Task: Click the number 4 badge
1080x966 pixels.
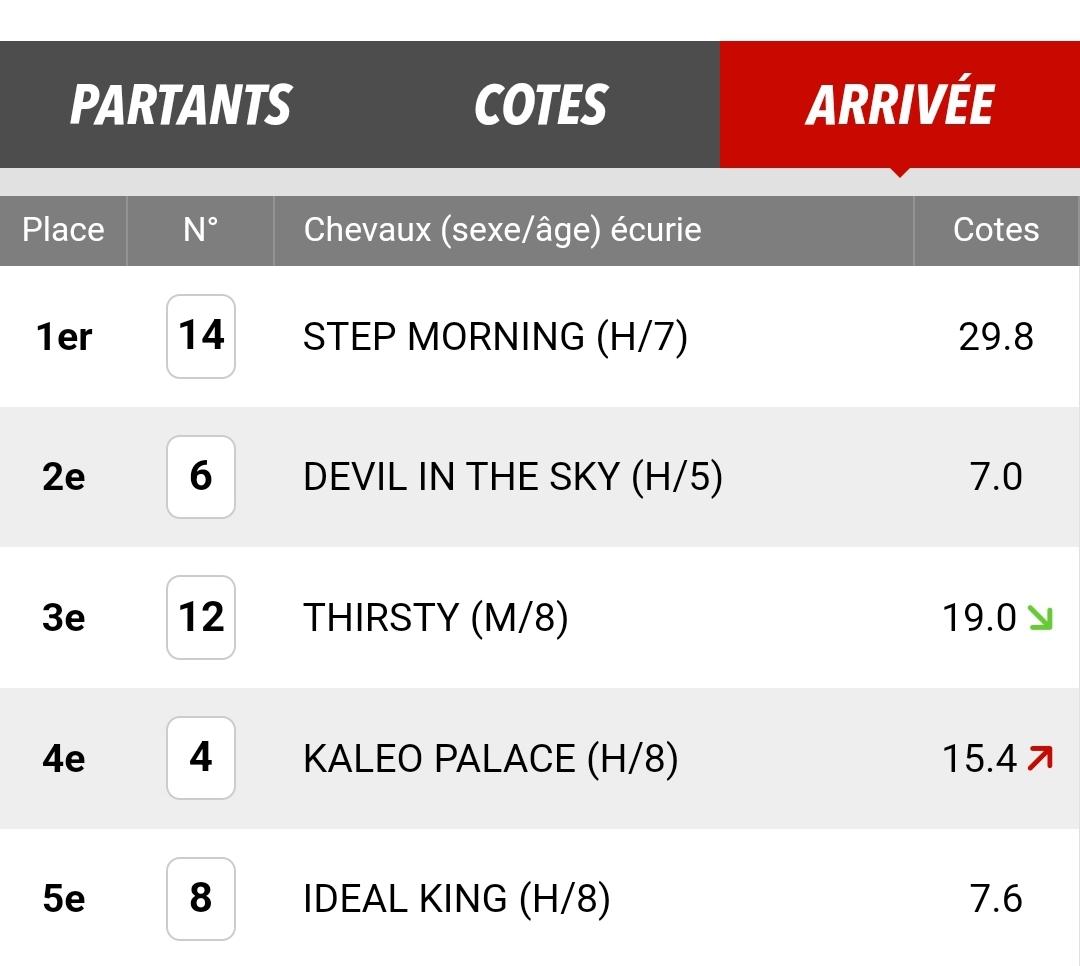Action: coord(201,758)
